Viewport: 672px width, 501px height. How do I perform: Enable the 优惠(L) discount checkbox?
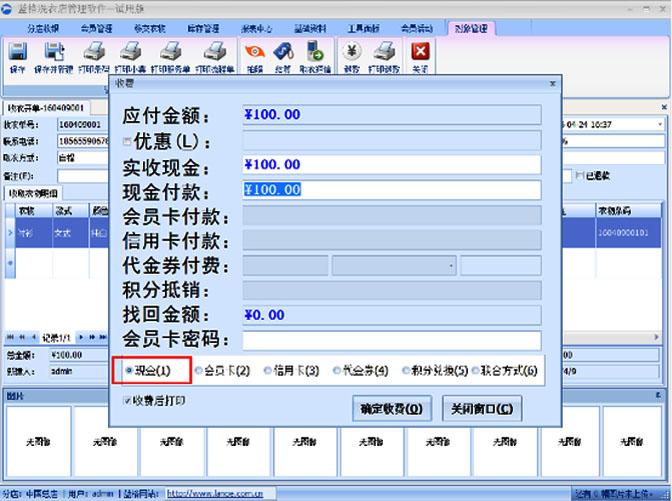[x=127, y=141]
